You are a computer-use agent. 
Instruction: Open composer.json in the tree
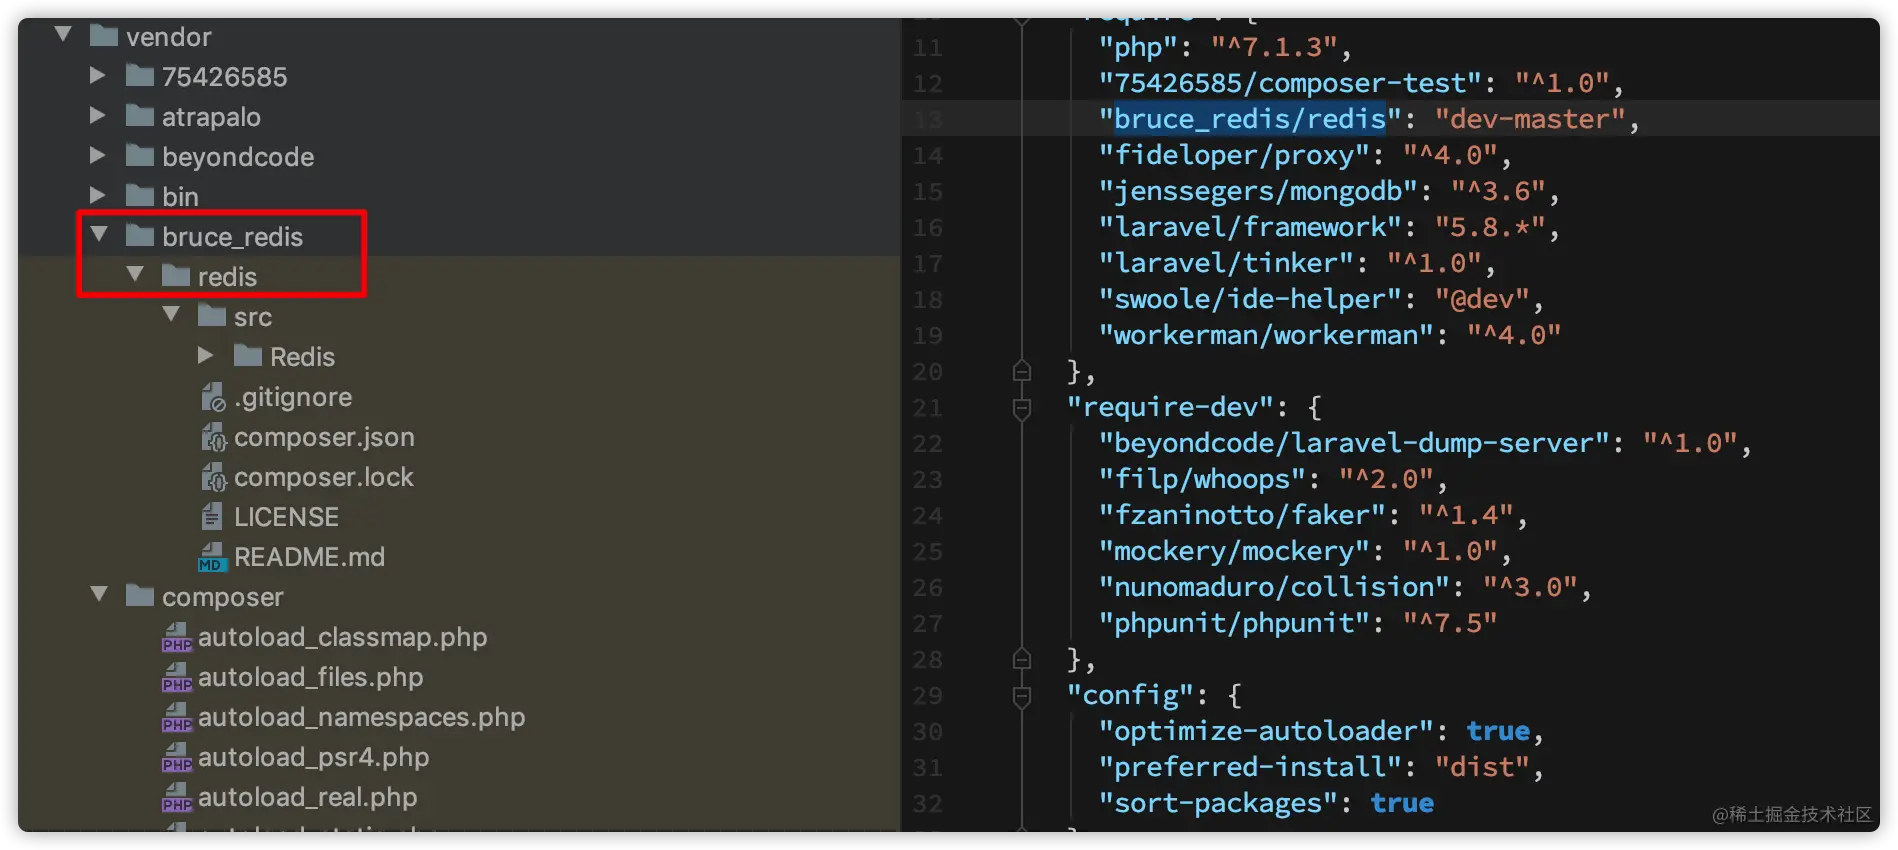click(x=324, y=437)
